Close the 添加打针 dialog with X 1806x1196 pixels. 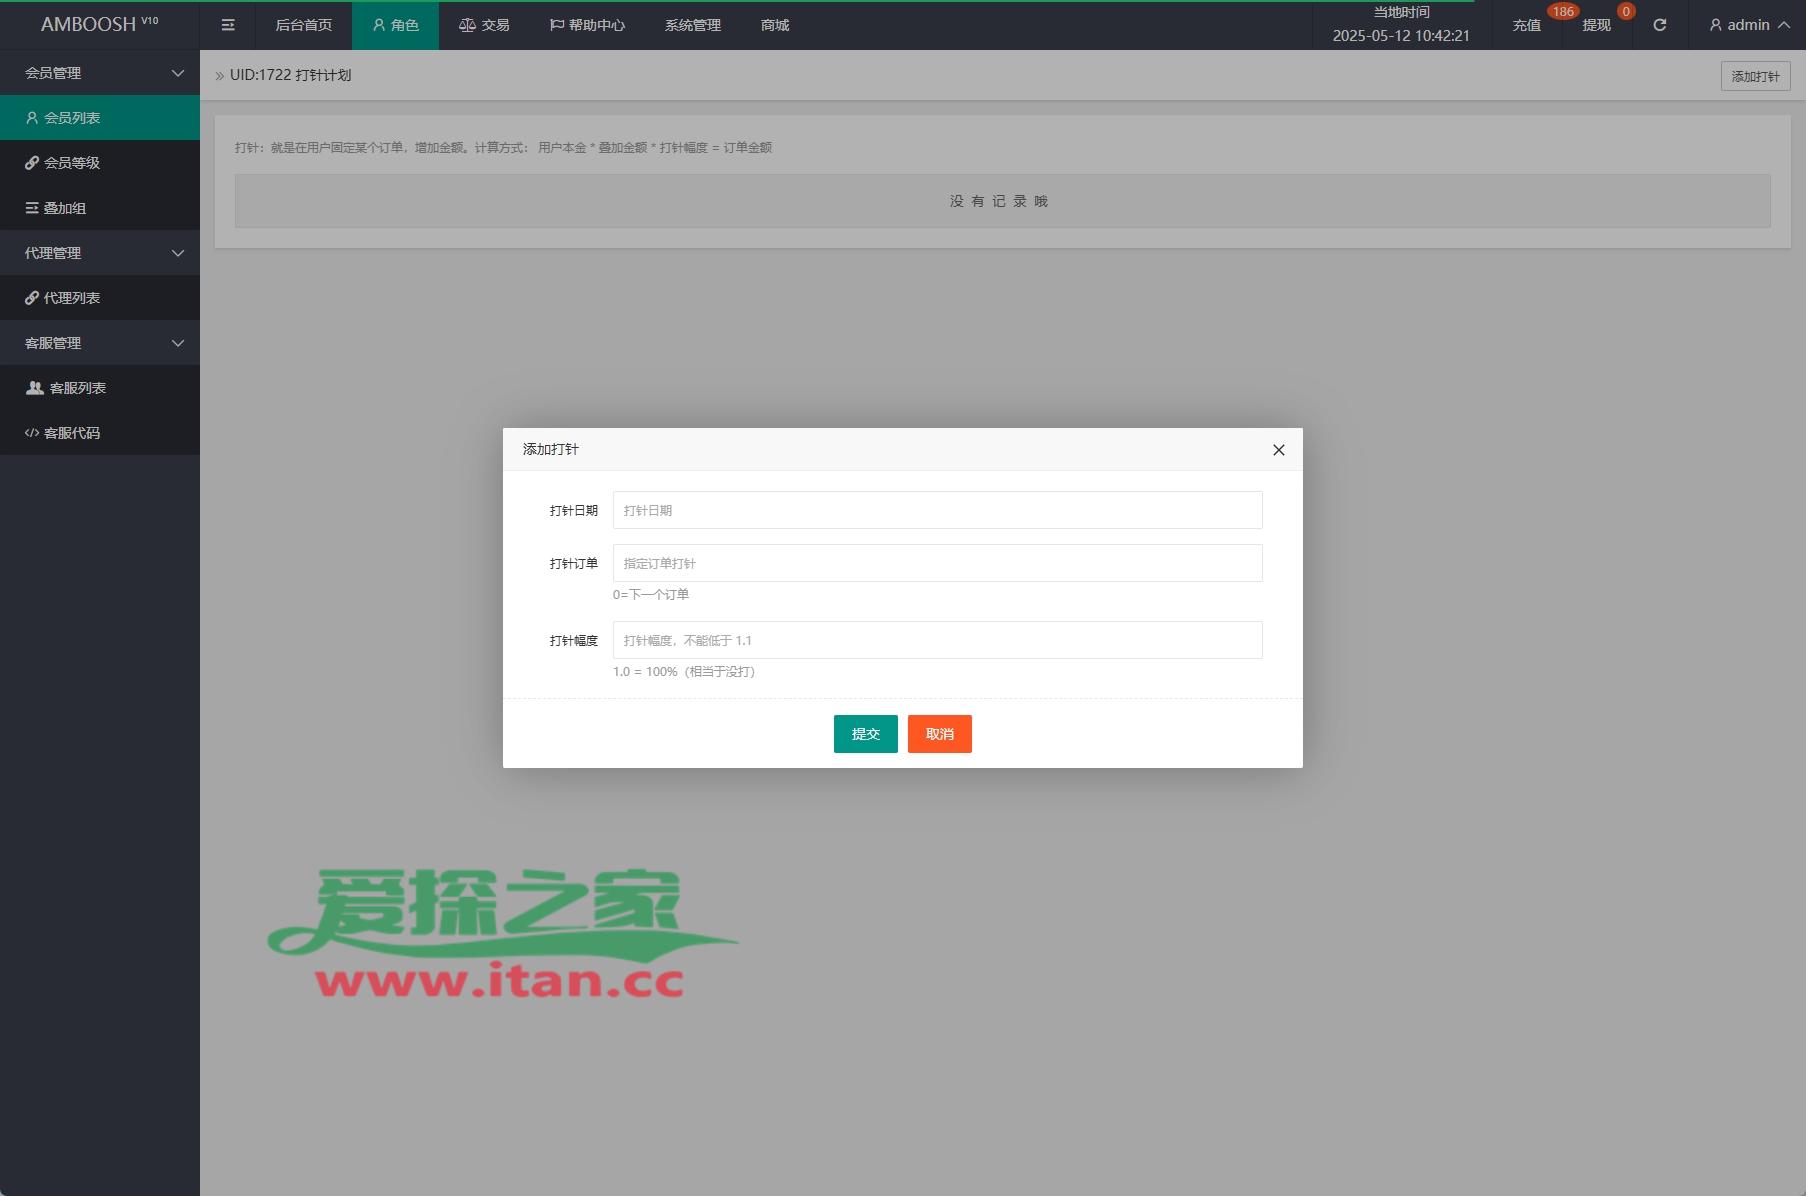(x=1278, y=450)
